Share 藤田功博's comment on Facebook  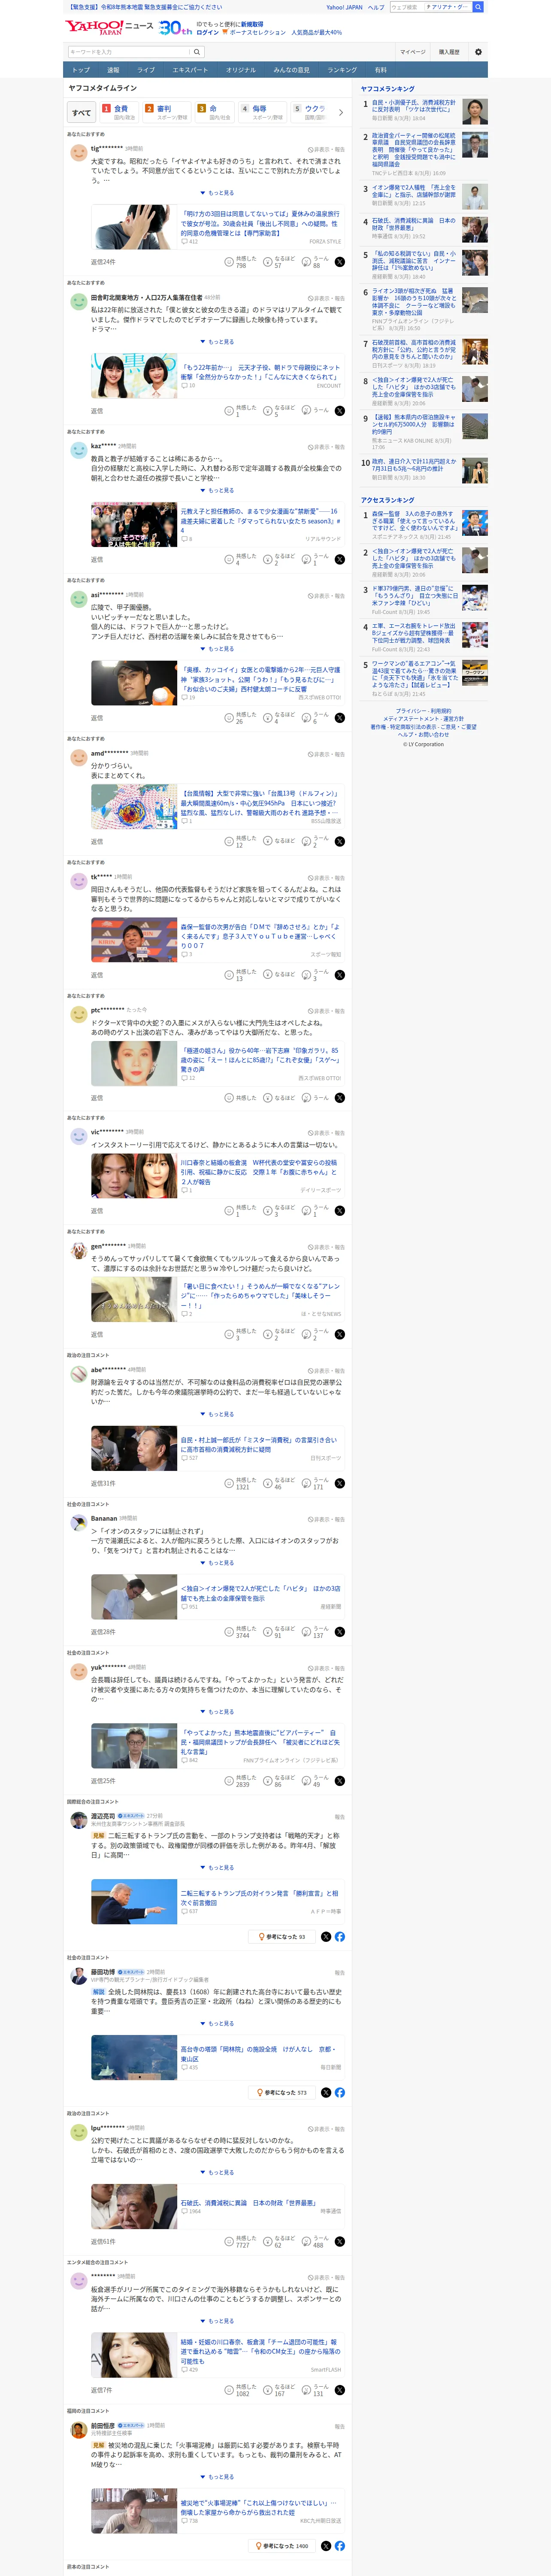(x=340, y=2092)
